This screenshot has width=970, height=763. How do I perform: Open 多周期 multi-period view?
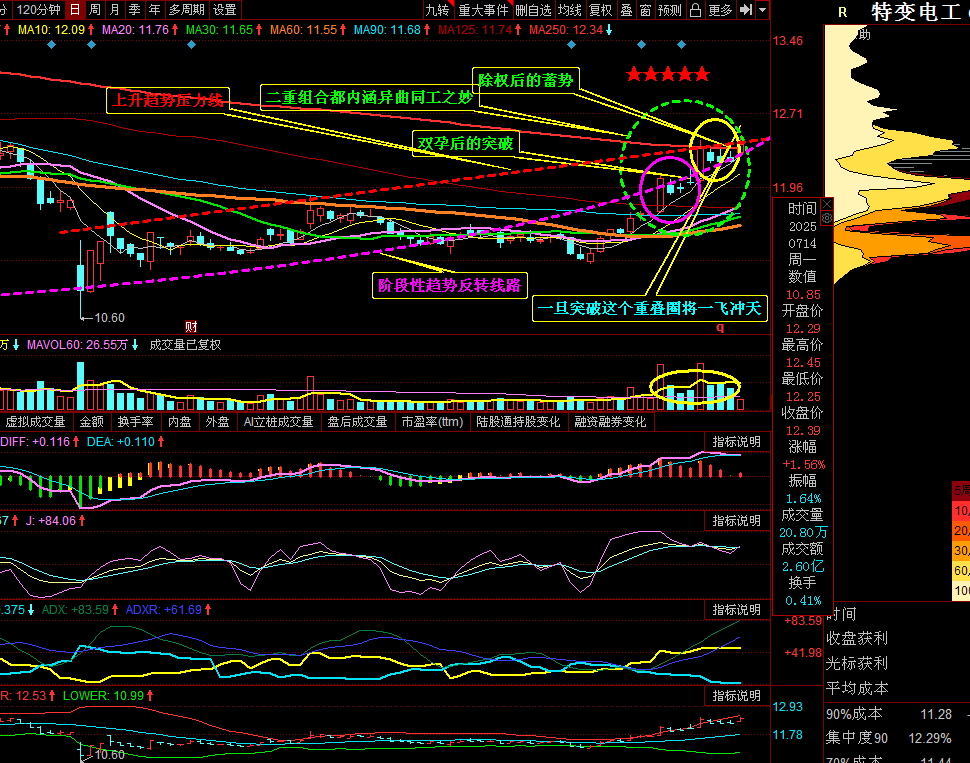186,10
